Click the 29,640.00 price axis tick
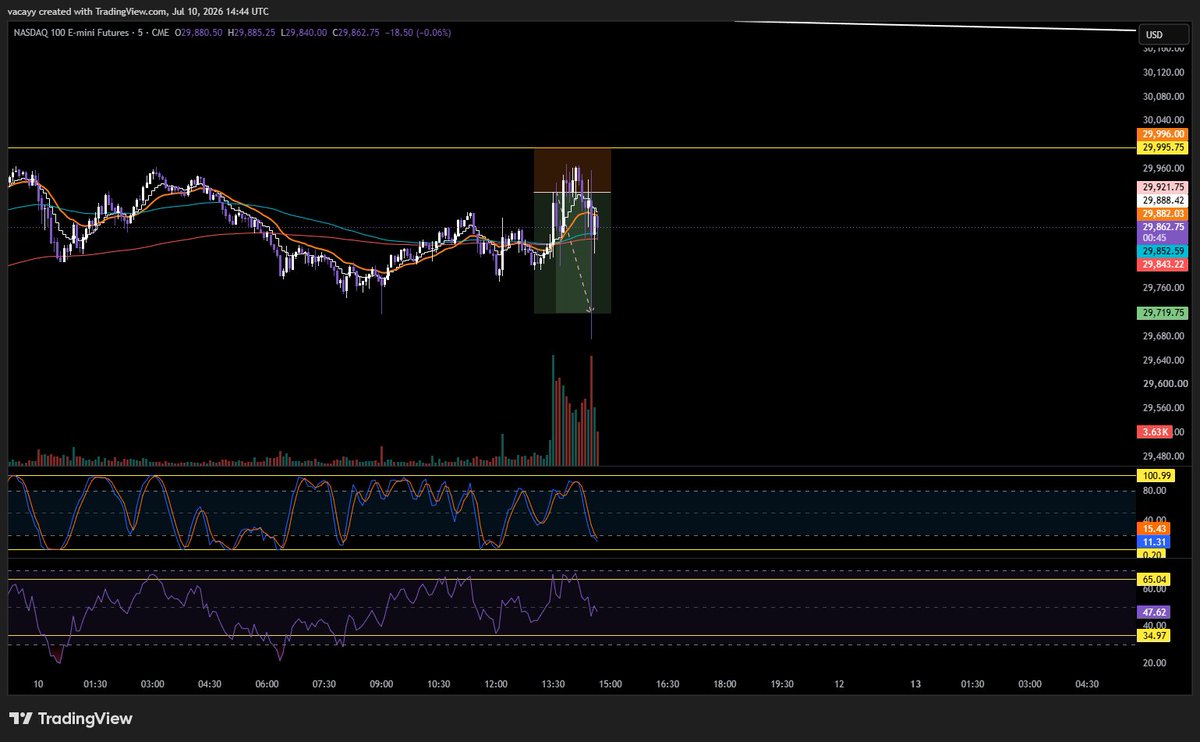This screenshot has width=1200, height=742. tap(1161, 360)
